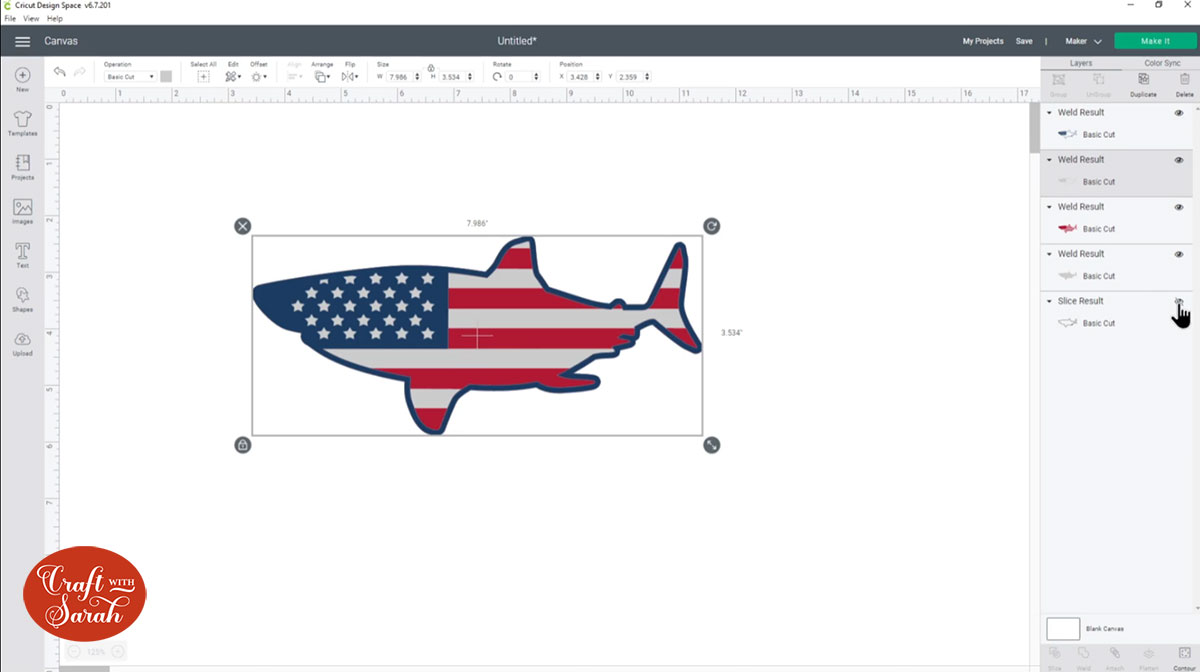Collapse the selected highlighted Weld Result layer
Viewport: 1200px width, 672px height.
tap(1049, 160)
